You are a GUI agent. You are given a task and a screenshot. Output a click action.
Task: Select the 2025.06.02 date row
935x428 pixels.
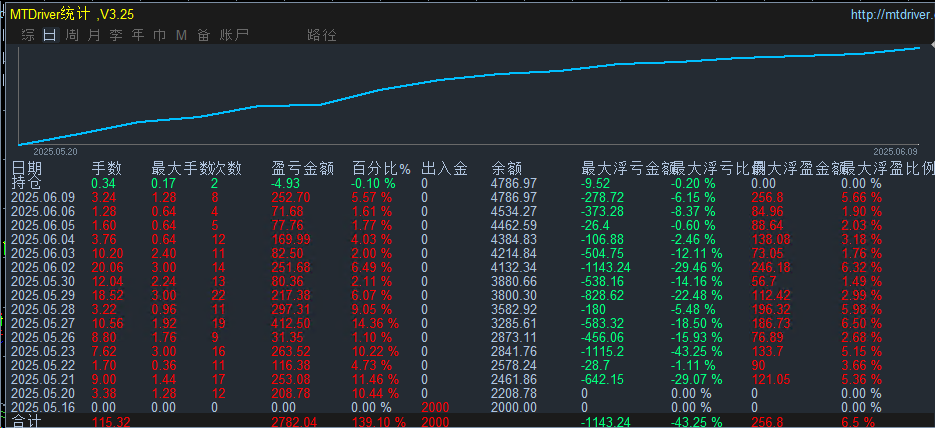click(44, 267)
